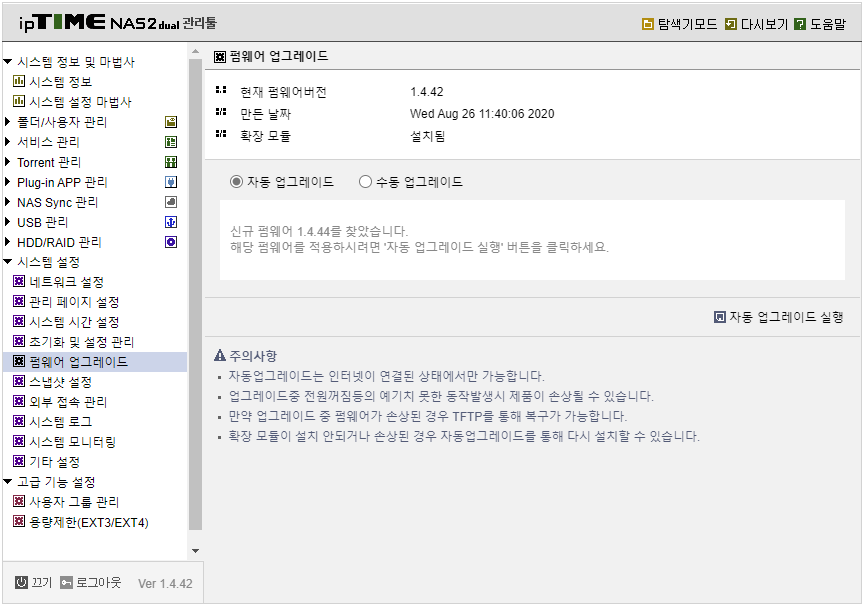The width and height of the screenshot is (868, 608).
Task: Collapse the 시스템 설정 section
Action: click(x=8, y=261)
